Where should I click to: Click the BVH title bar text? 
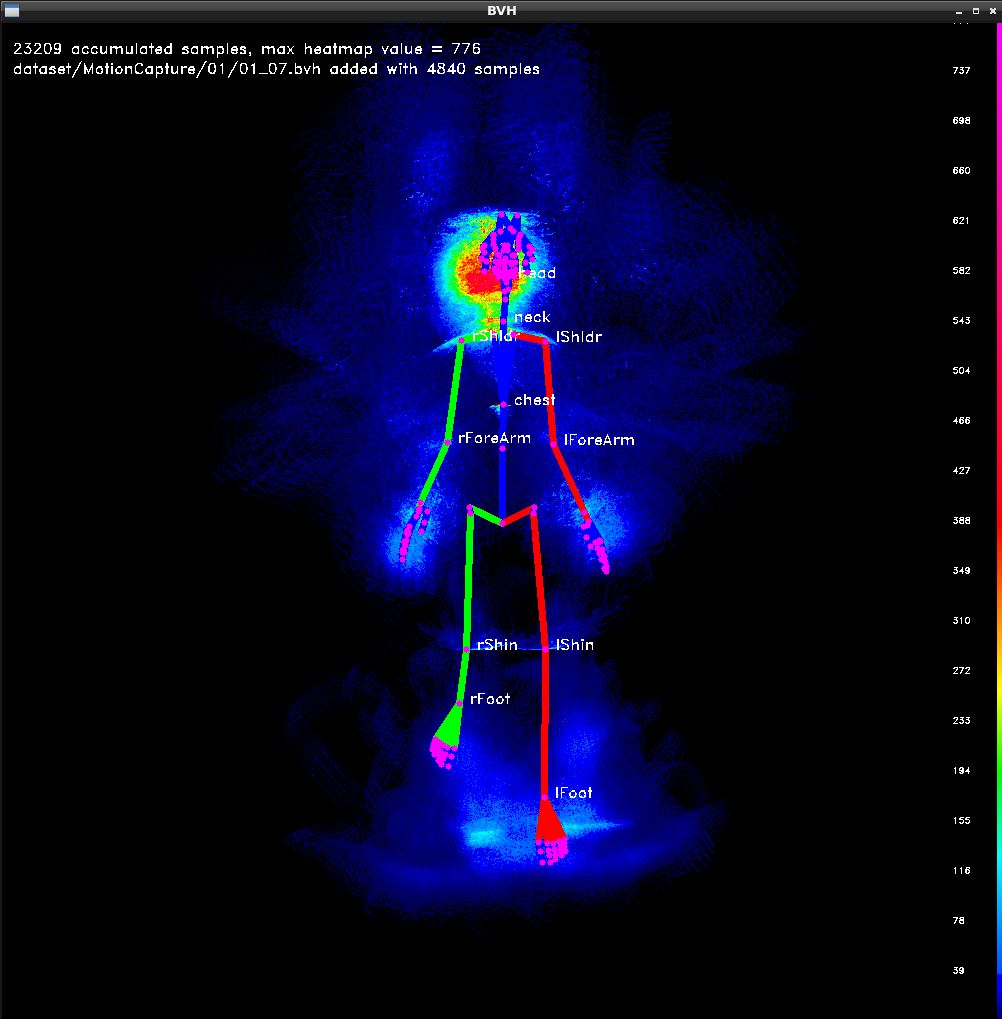tap(501, 10)
